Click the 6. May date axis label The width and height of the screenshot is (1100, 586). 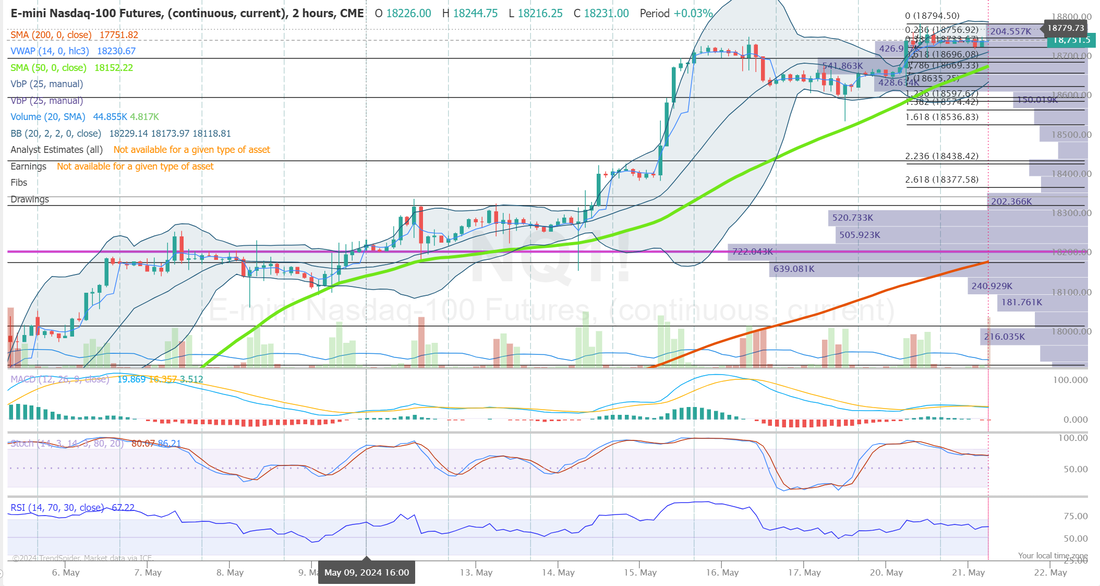(66, 572)
